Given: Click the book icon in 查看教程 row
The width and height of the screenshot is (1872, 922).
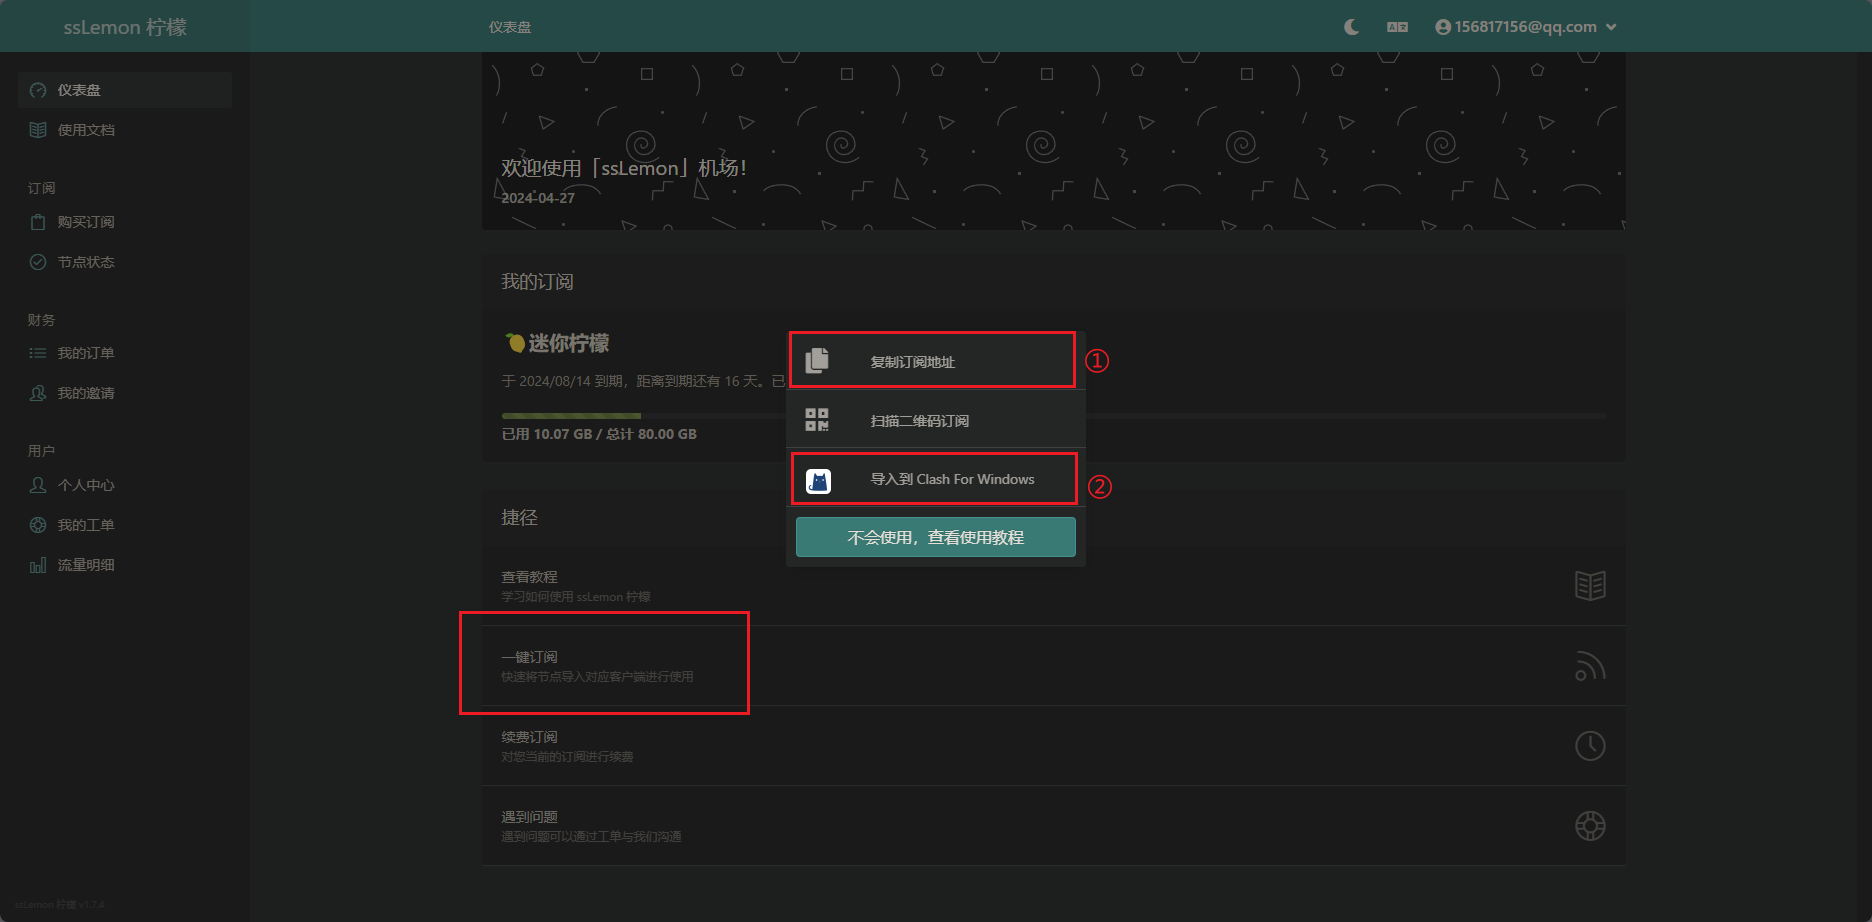Looking at the screenshot, I should pos(1590,586).
